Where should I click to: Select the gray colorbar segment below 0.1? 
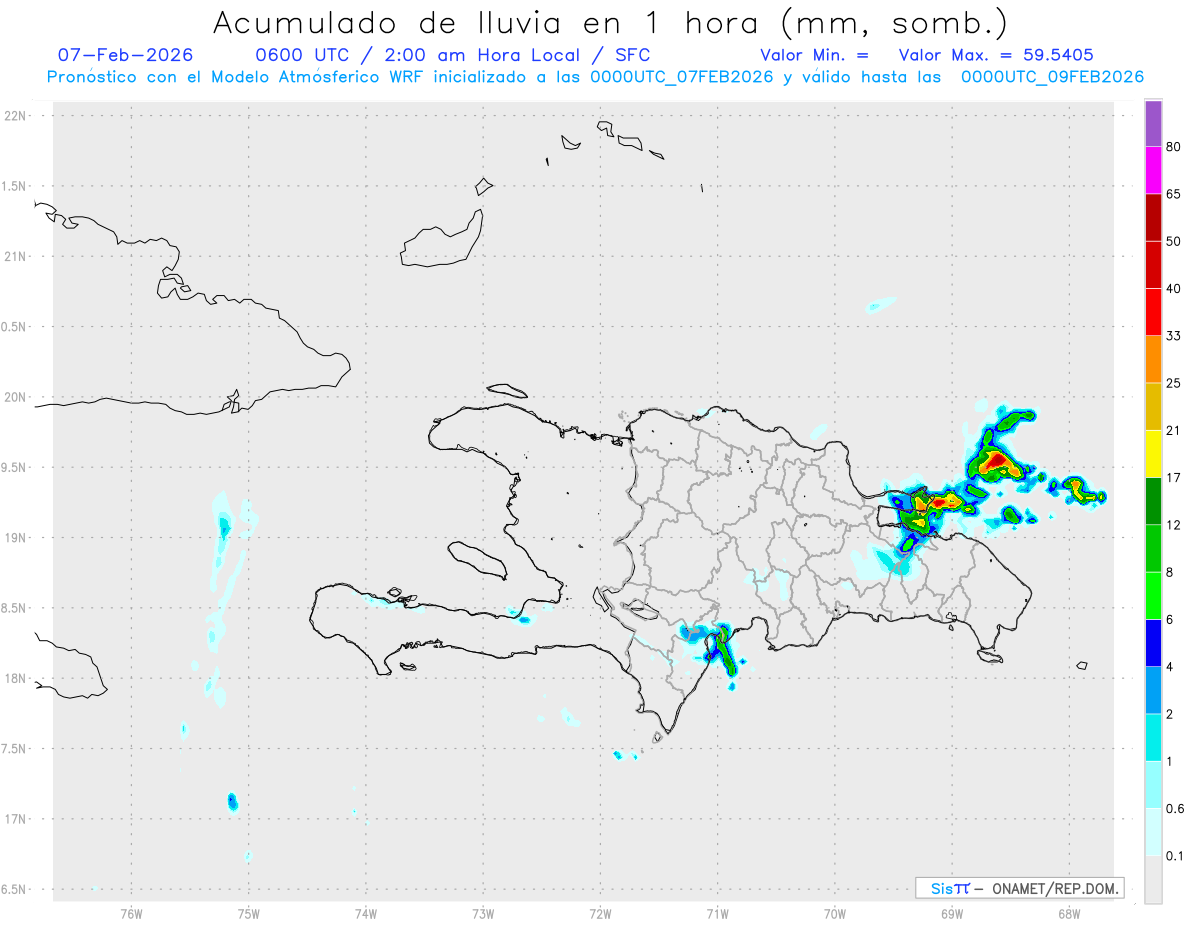[1153, 880]
